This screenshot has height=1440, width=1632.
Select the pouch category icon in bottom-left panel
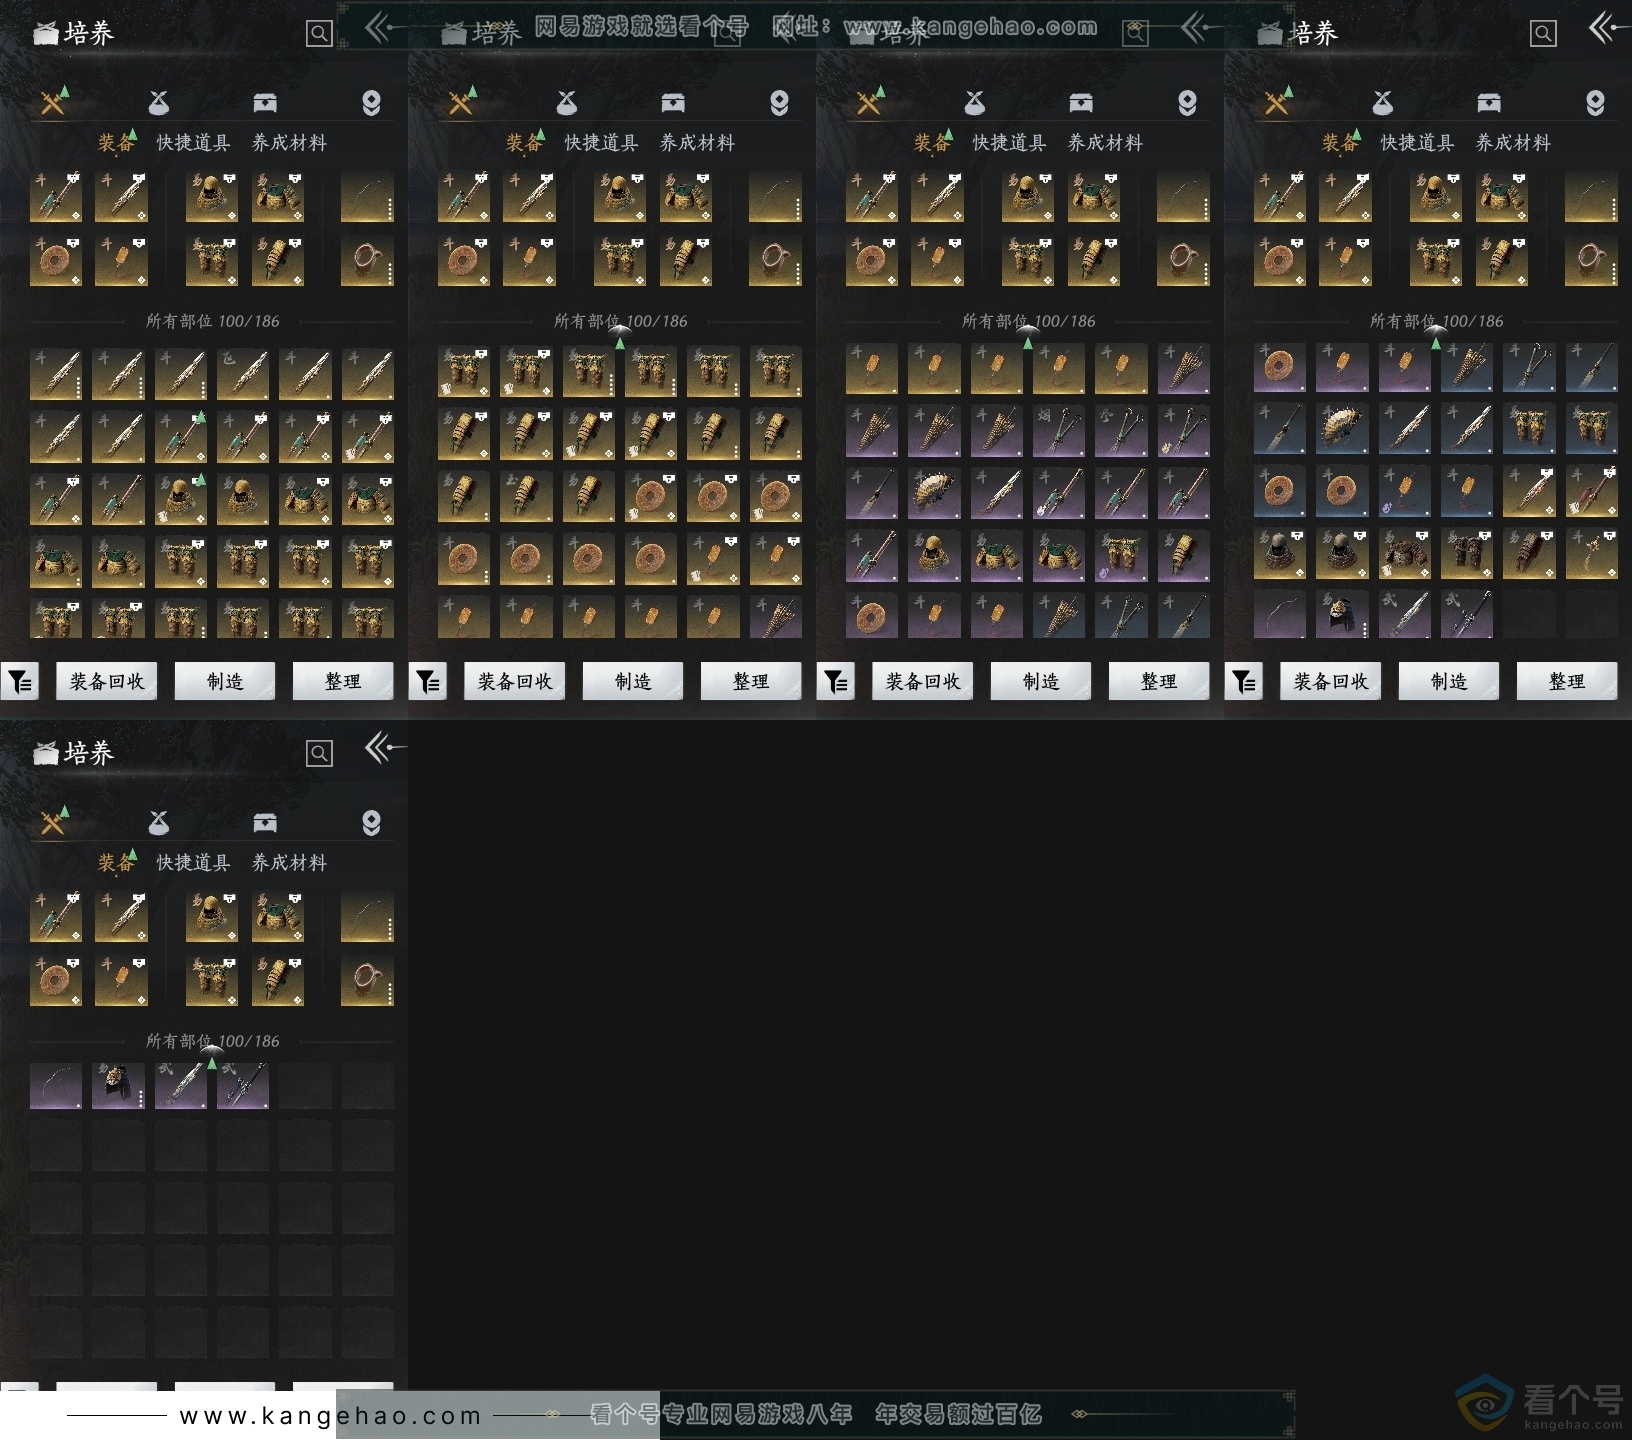coord(159,822)
